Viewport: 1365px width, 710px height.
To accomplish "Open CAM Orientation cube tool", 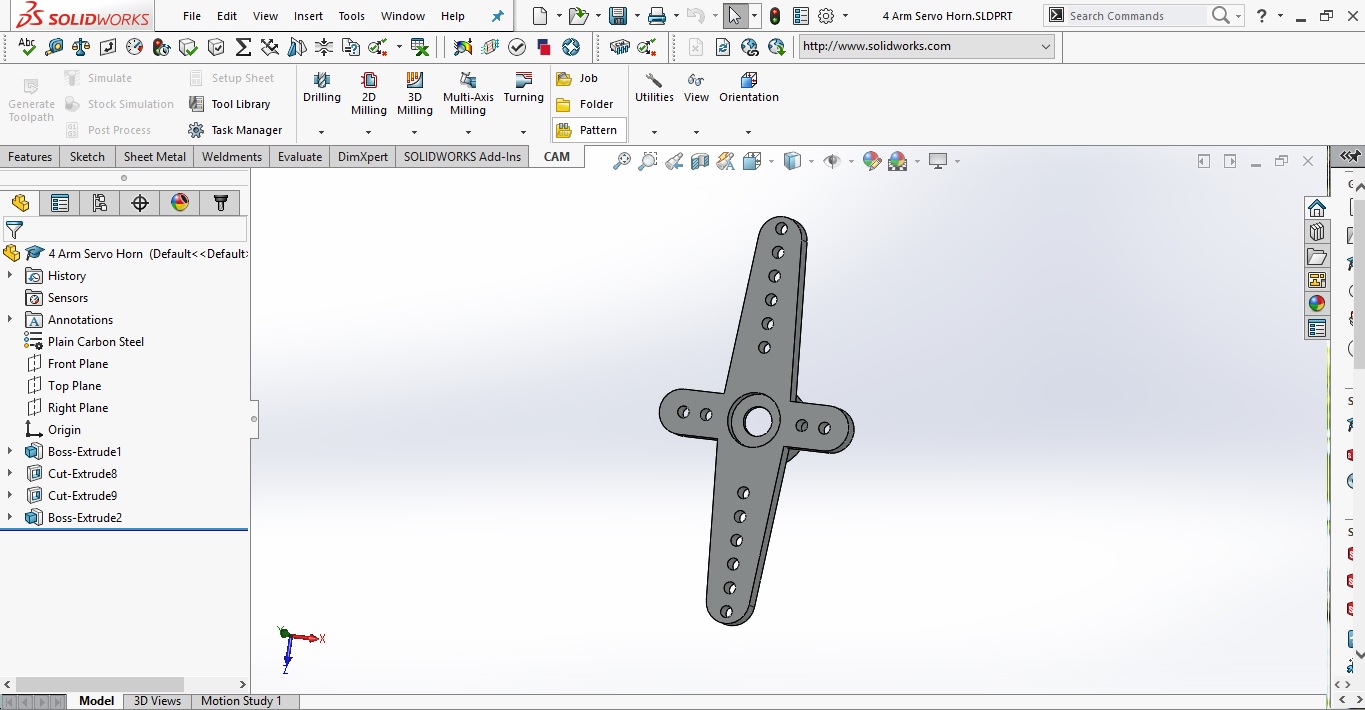I will [x=749, y=88].
